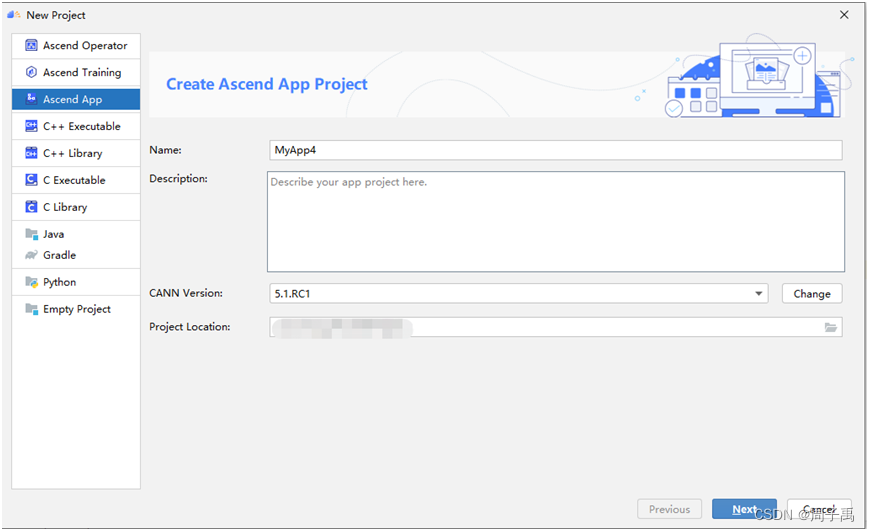Click the C++ Library icon
The height and width of the screenshot is (531, 869).
(32, 153)
